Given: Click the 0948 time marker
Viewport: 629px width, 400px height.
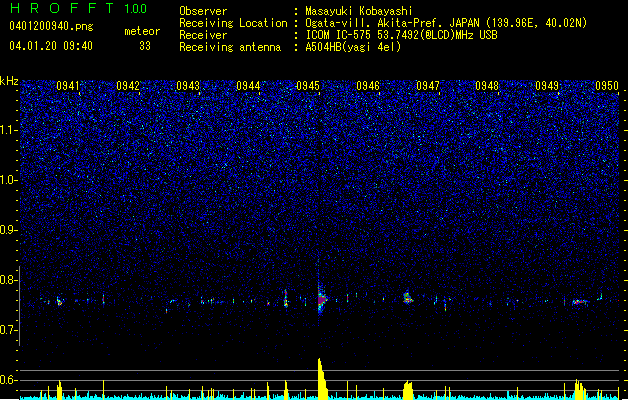Looking at the screenshot, I should tap(487, 86).
